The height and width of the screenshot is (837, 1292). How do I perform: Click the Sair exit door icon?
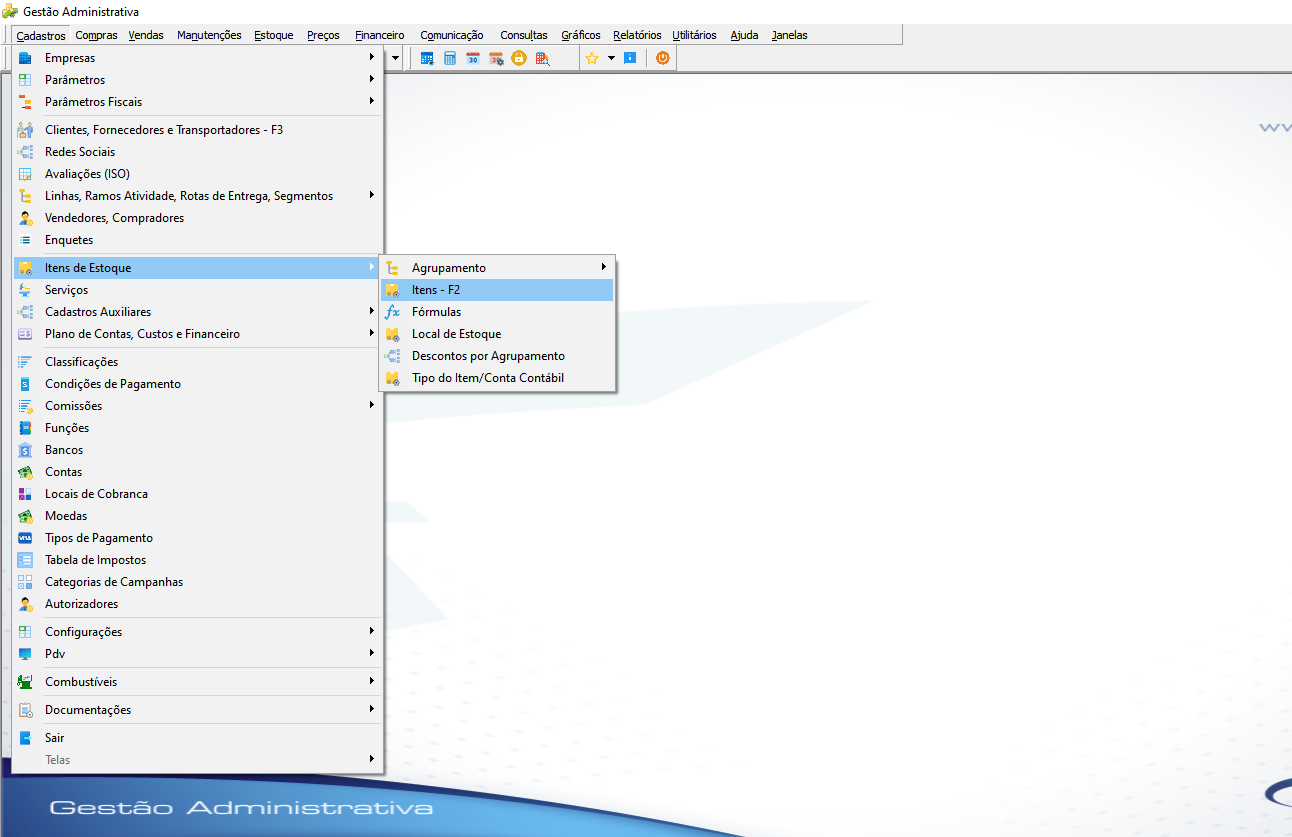tap(26, 738)
